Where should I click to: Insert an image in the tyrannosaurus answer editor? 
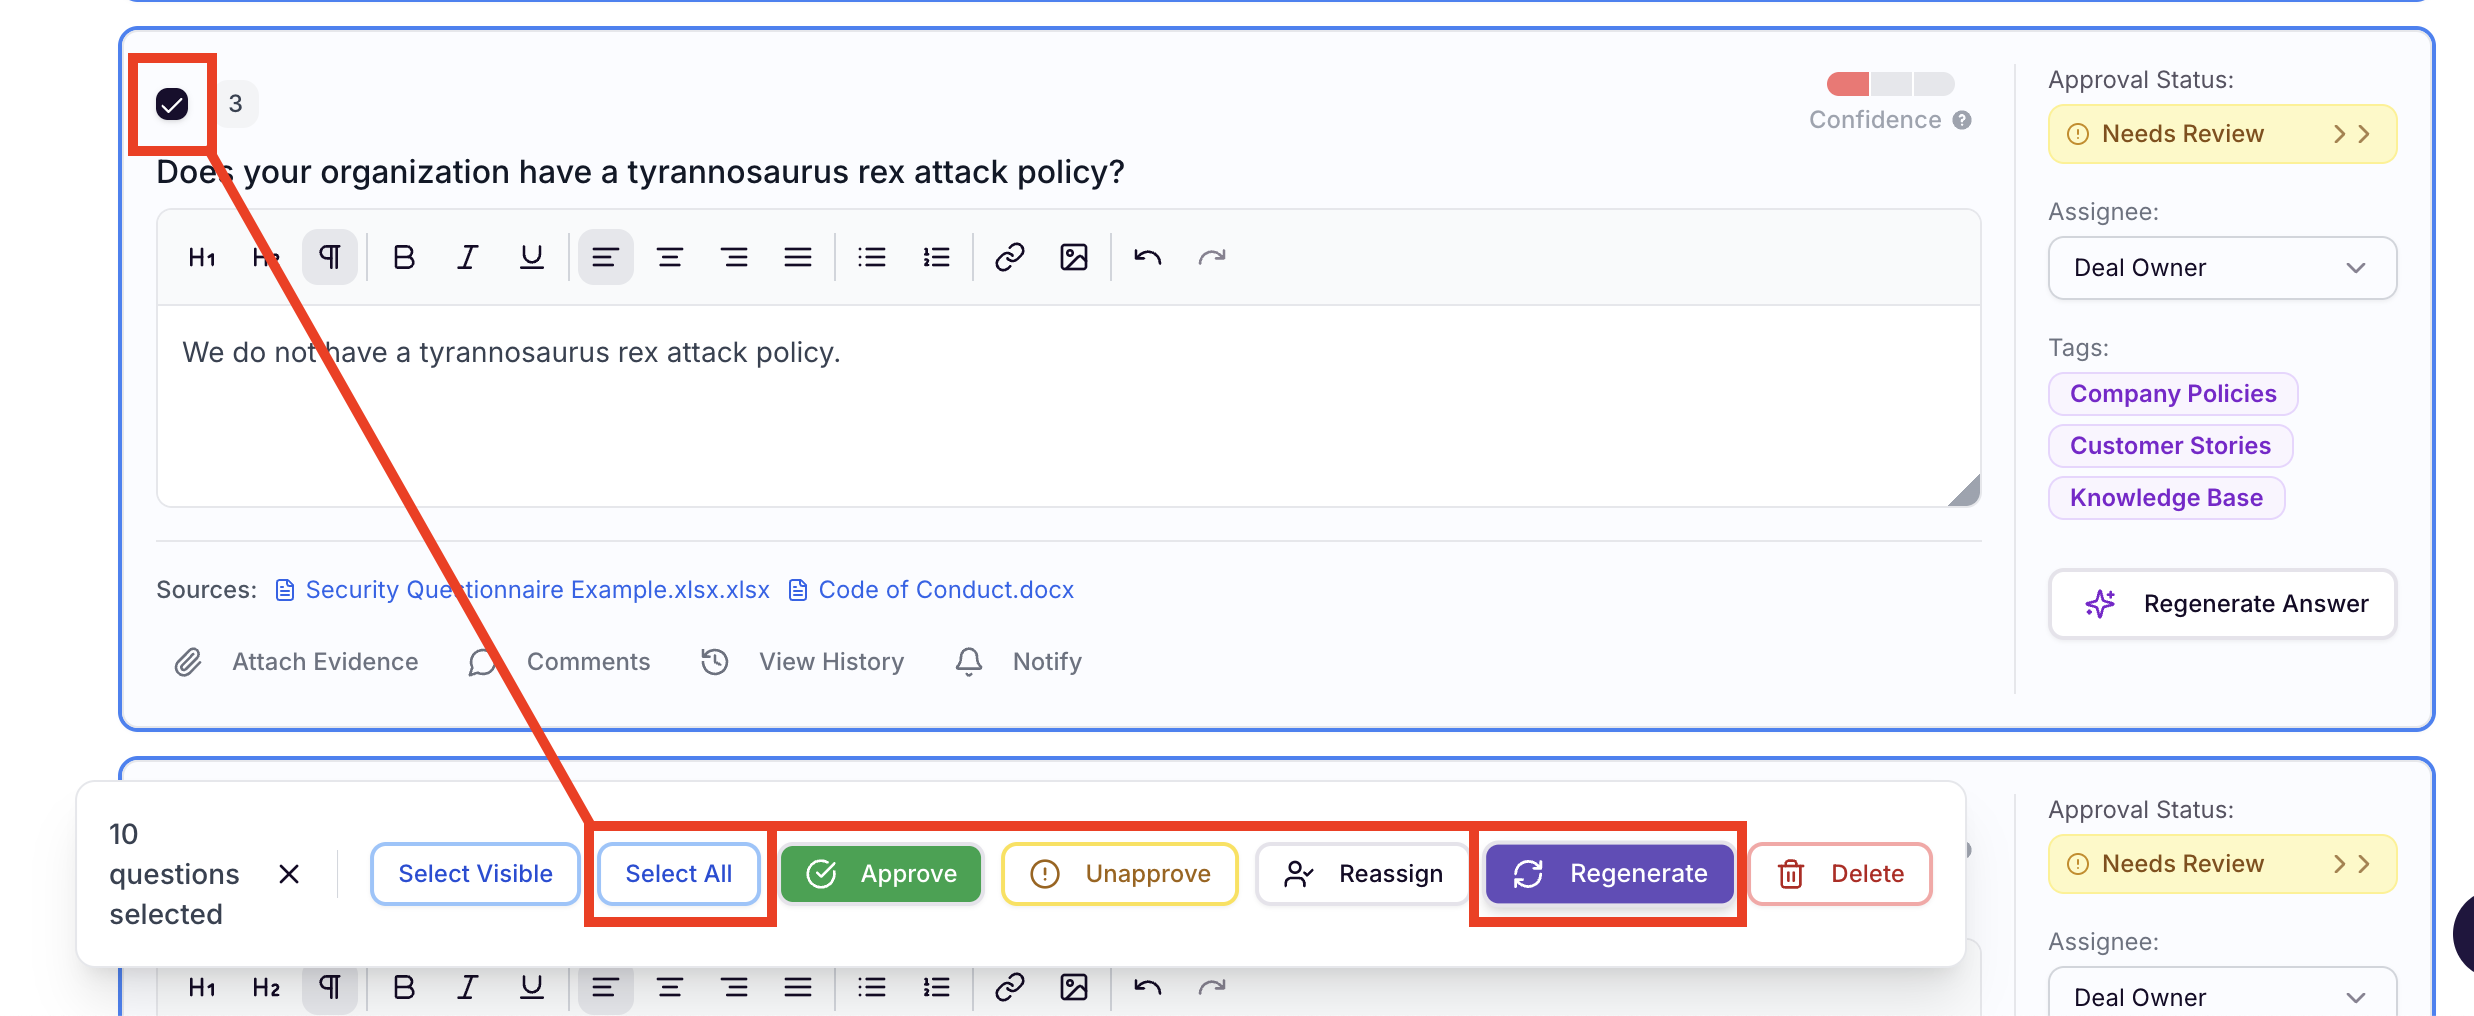pyautogui.click(x=1074, y=258)
